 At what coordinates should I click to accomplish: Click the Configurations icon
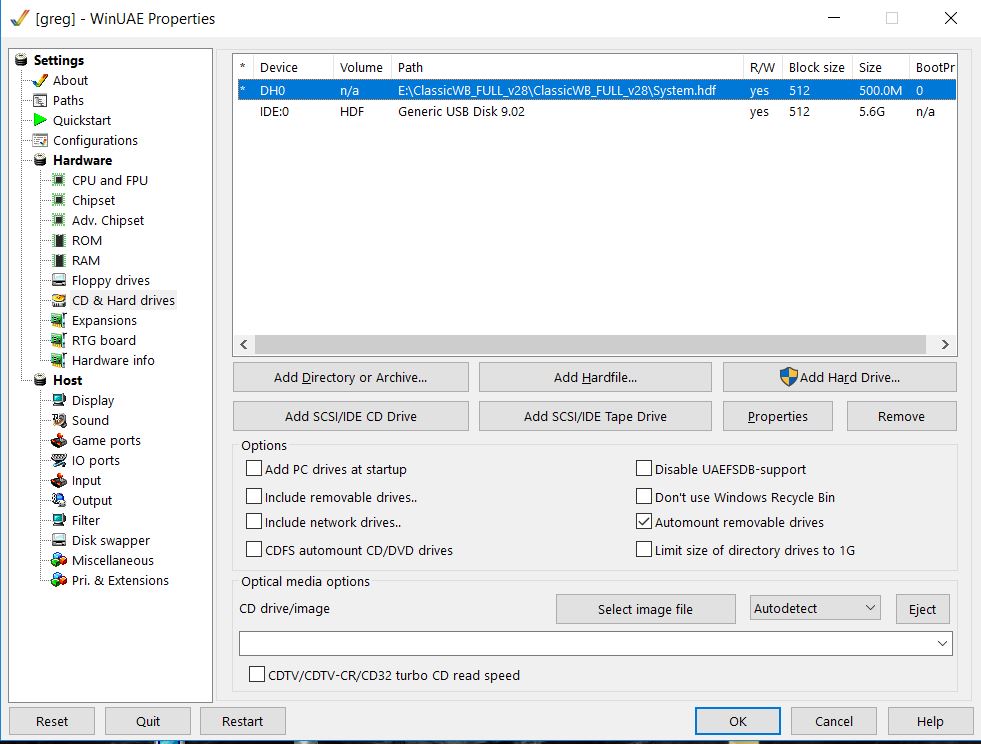[39, 140]
